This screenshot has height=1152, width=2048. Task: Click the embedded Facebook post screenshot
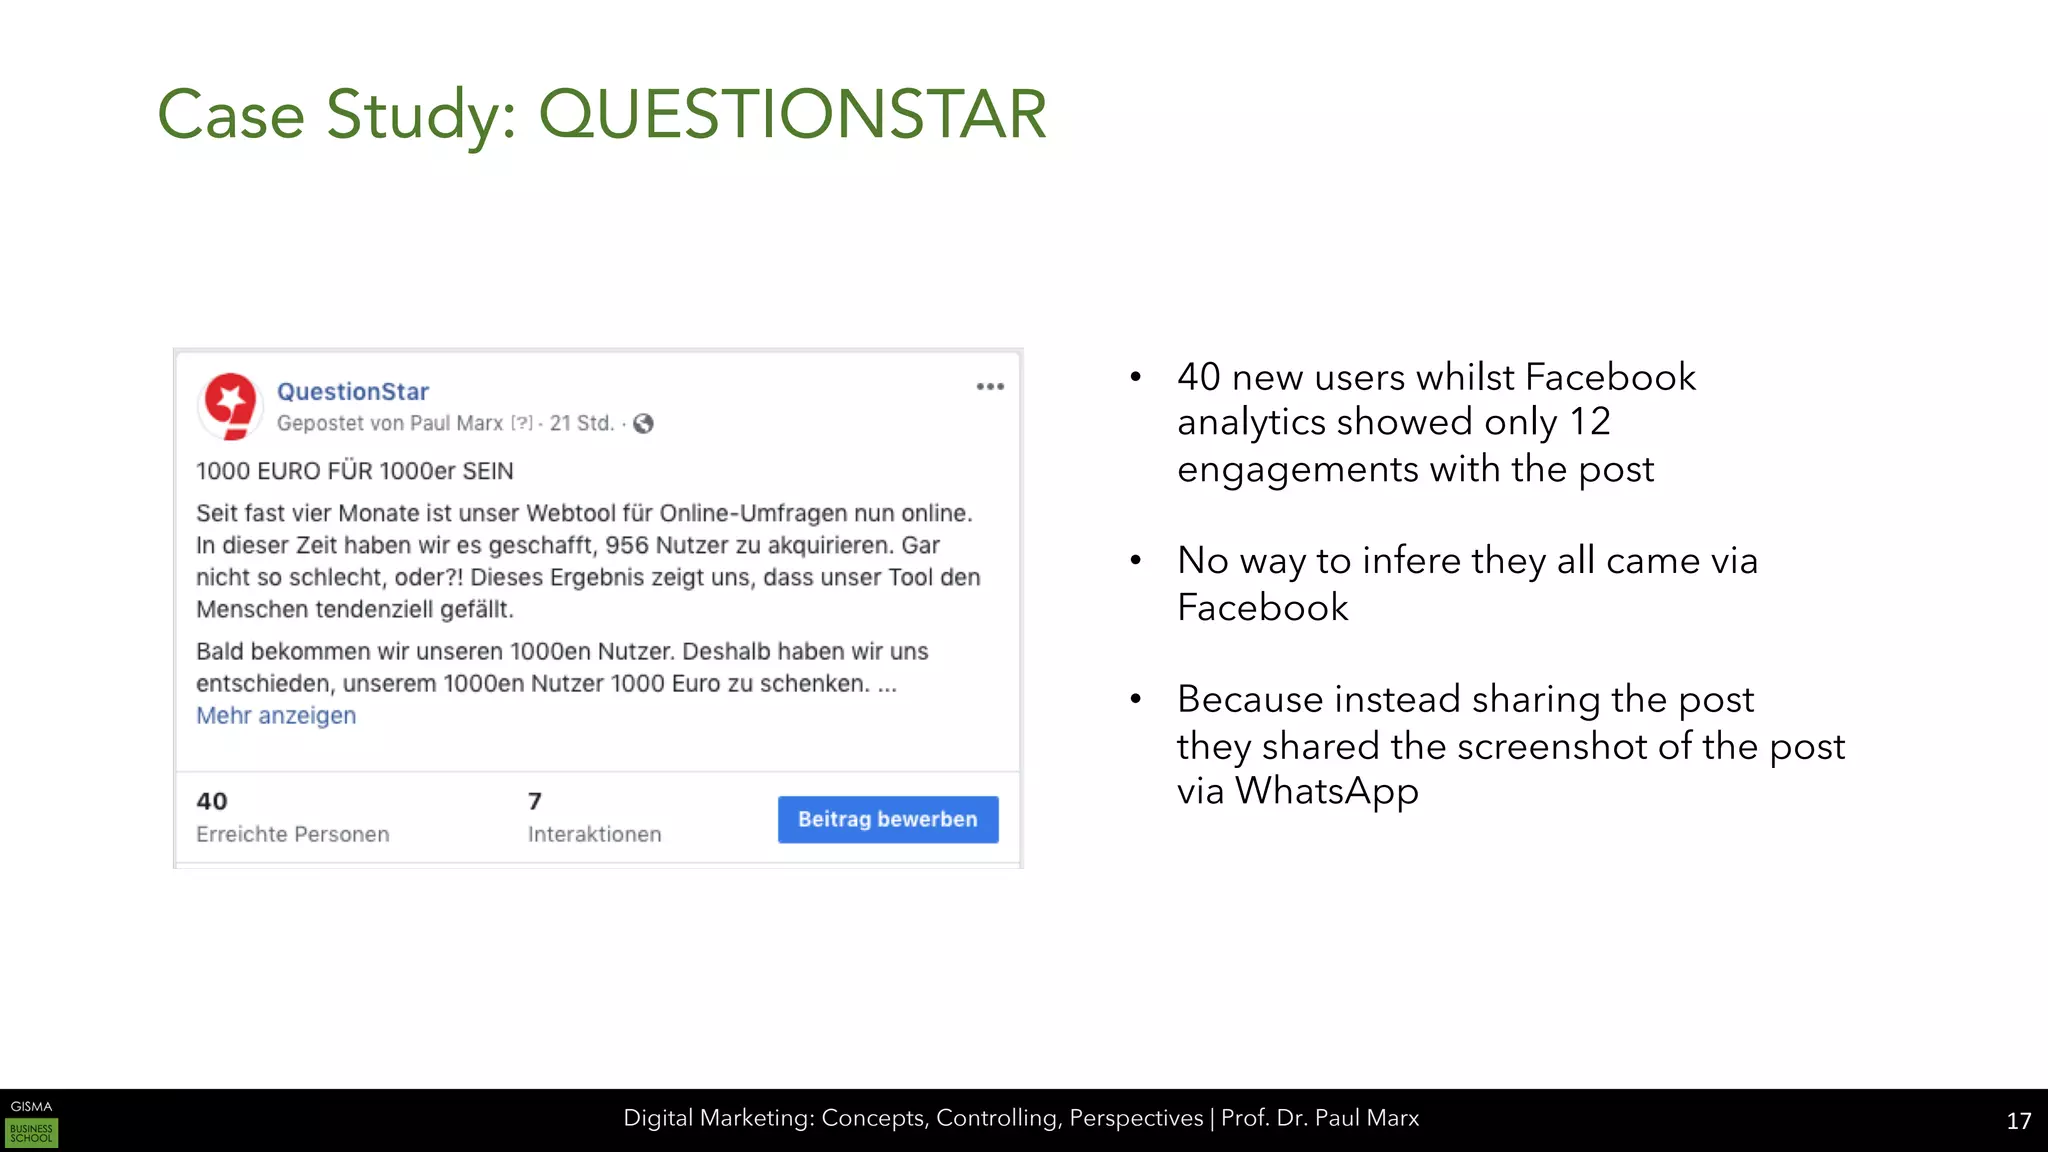(x=598, y=608)
